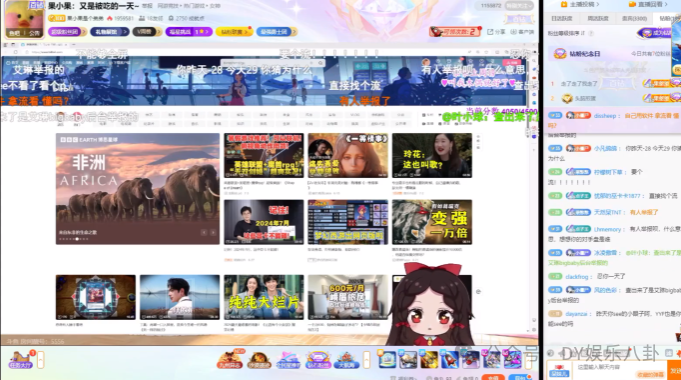Open the fan badge icon beside chat input

click(x=559, y=370)
